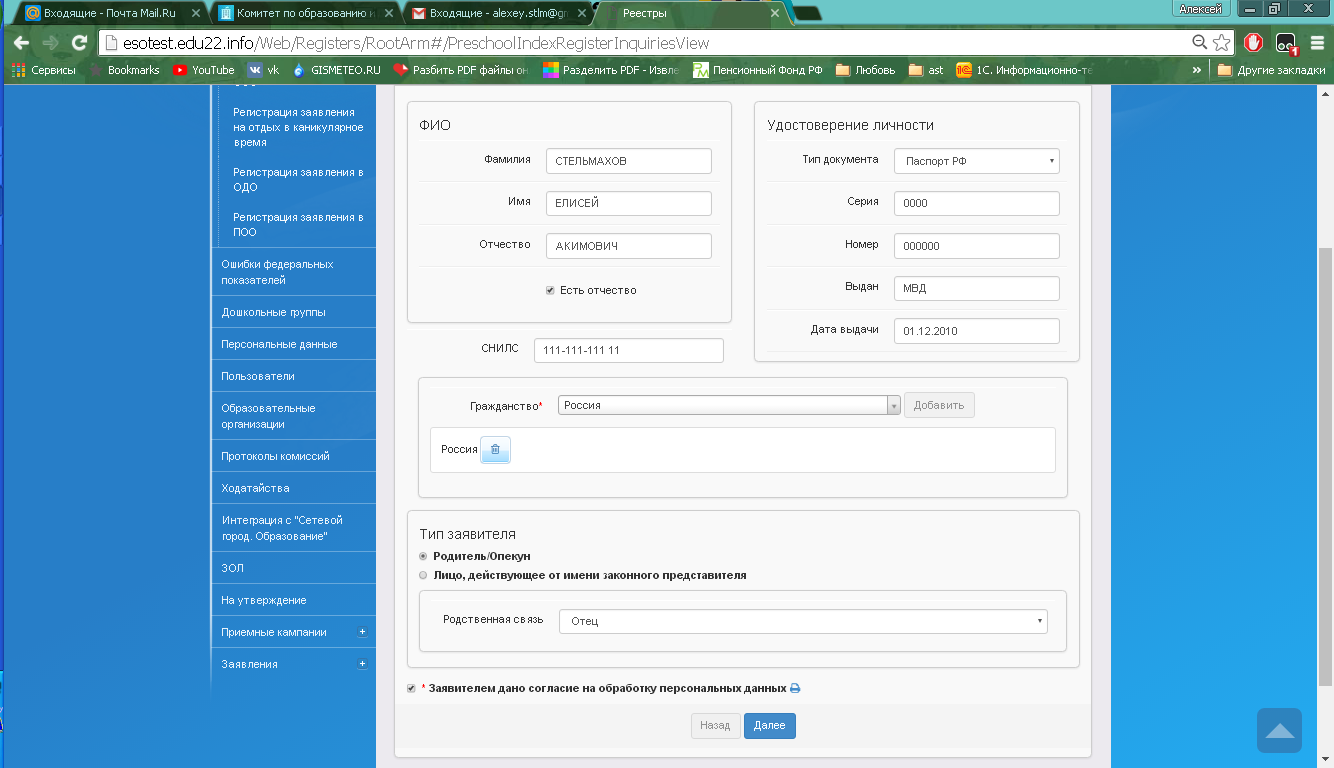Reload the page with the refresh icon
Viewport: 1334px width, 768px height.
tap(80, 43)
